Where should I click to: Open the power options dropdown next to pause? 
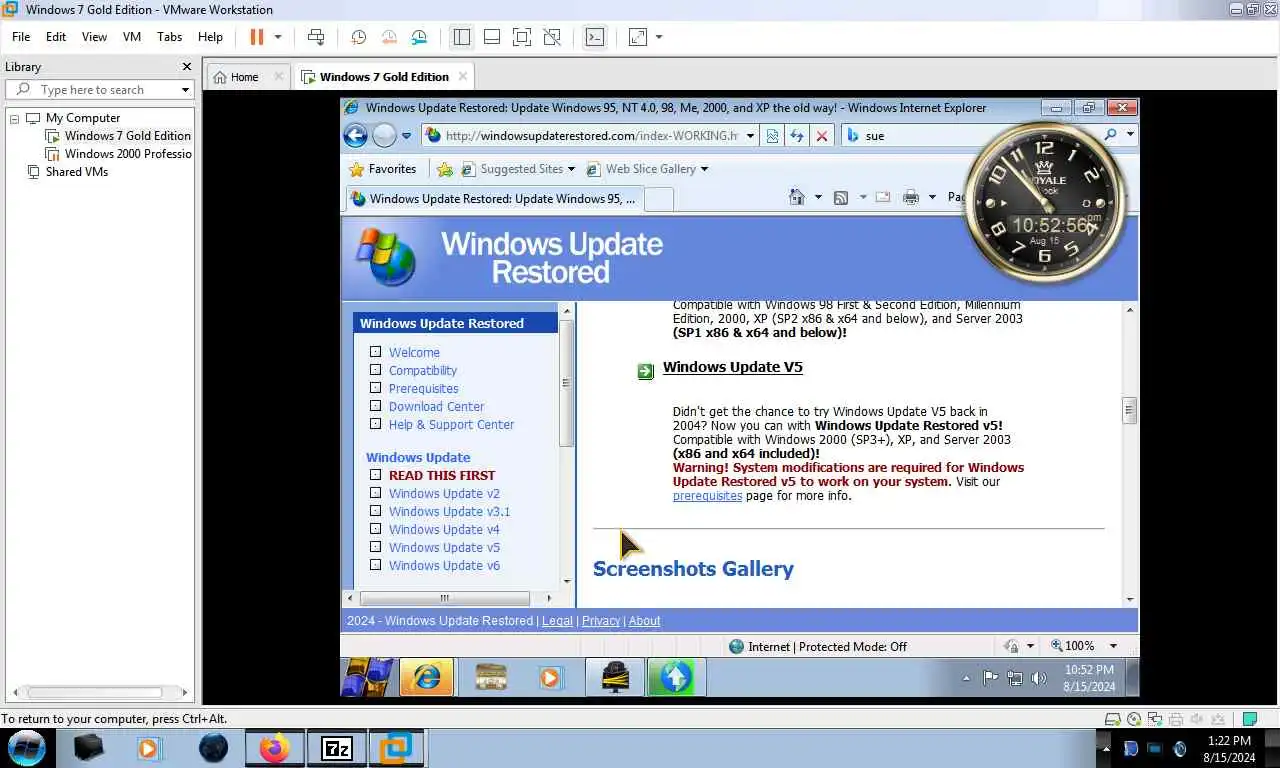[278, 37]
